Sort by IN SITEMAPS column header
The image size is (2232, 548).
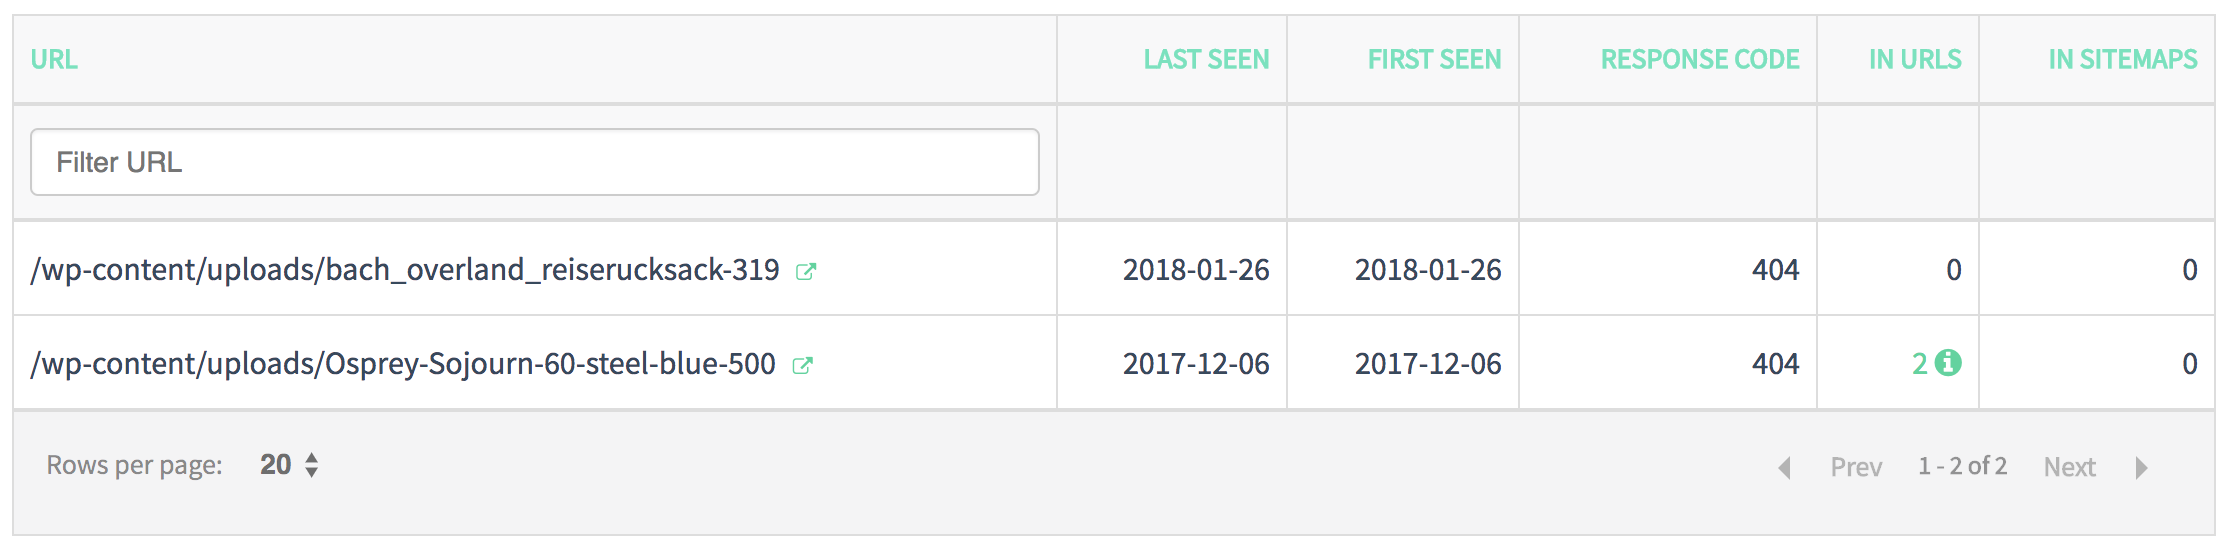tap(2123, 59)
